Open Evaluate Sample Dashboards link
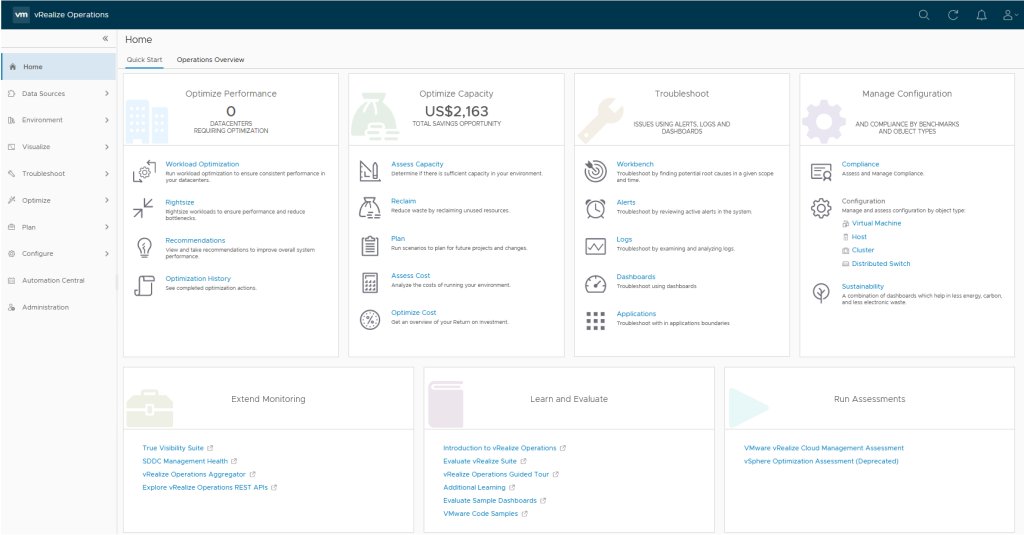 click(x=490, y=500)
